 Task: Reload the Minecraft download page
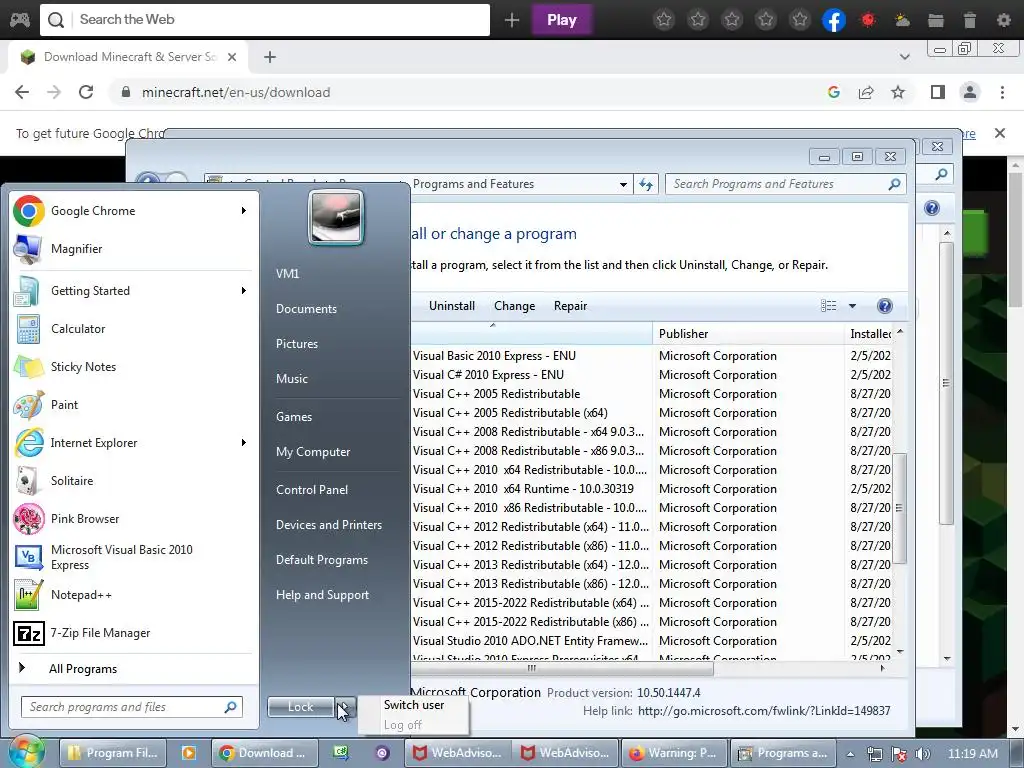point(86,92)
